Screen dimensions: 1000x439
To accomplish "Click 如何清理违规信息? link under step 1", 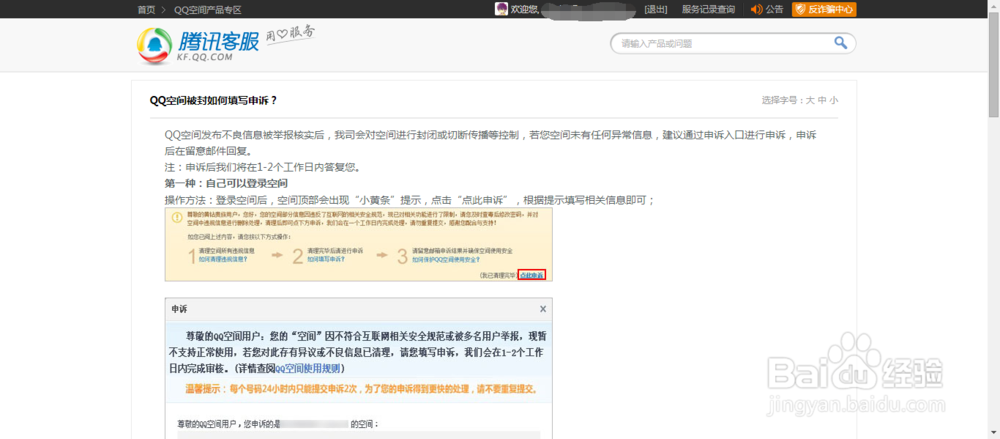I will [223, 260].
